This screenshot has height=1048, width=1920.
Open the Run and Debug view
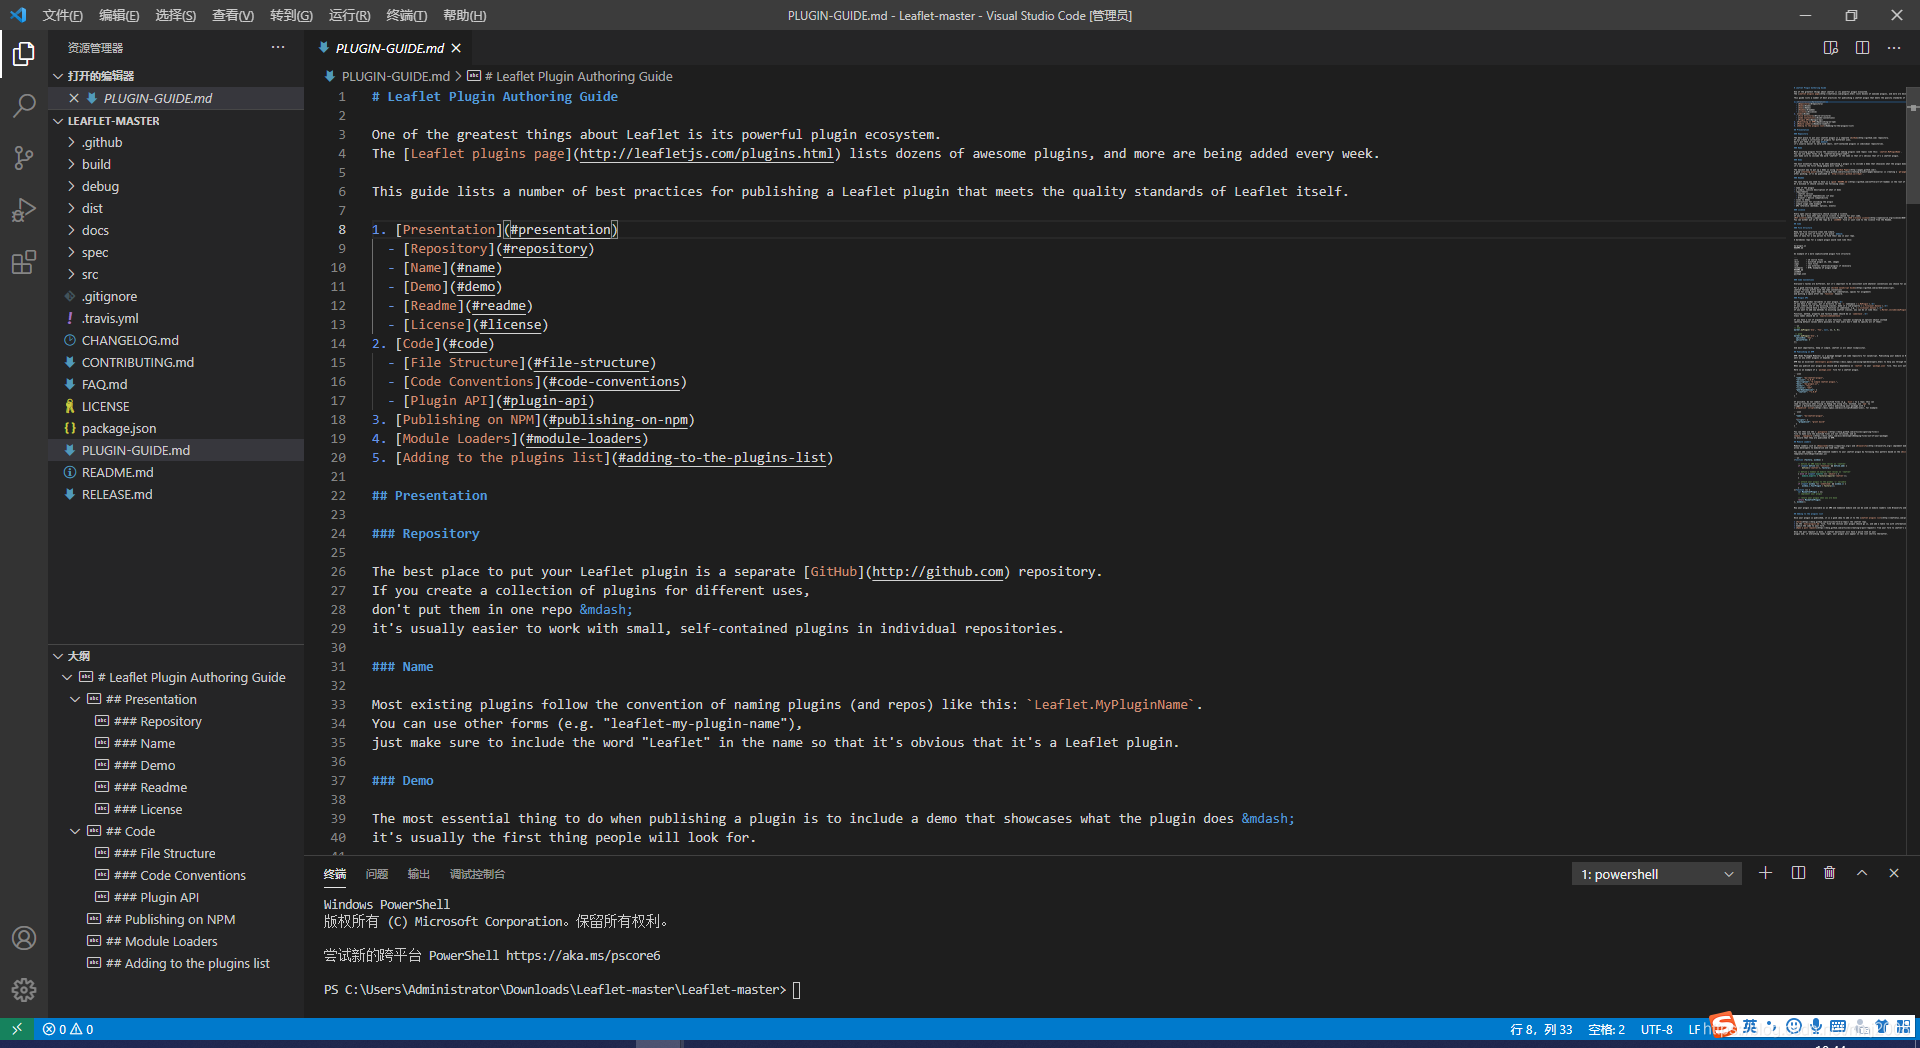24,210
